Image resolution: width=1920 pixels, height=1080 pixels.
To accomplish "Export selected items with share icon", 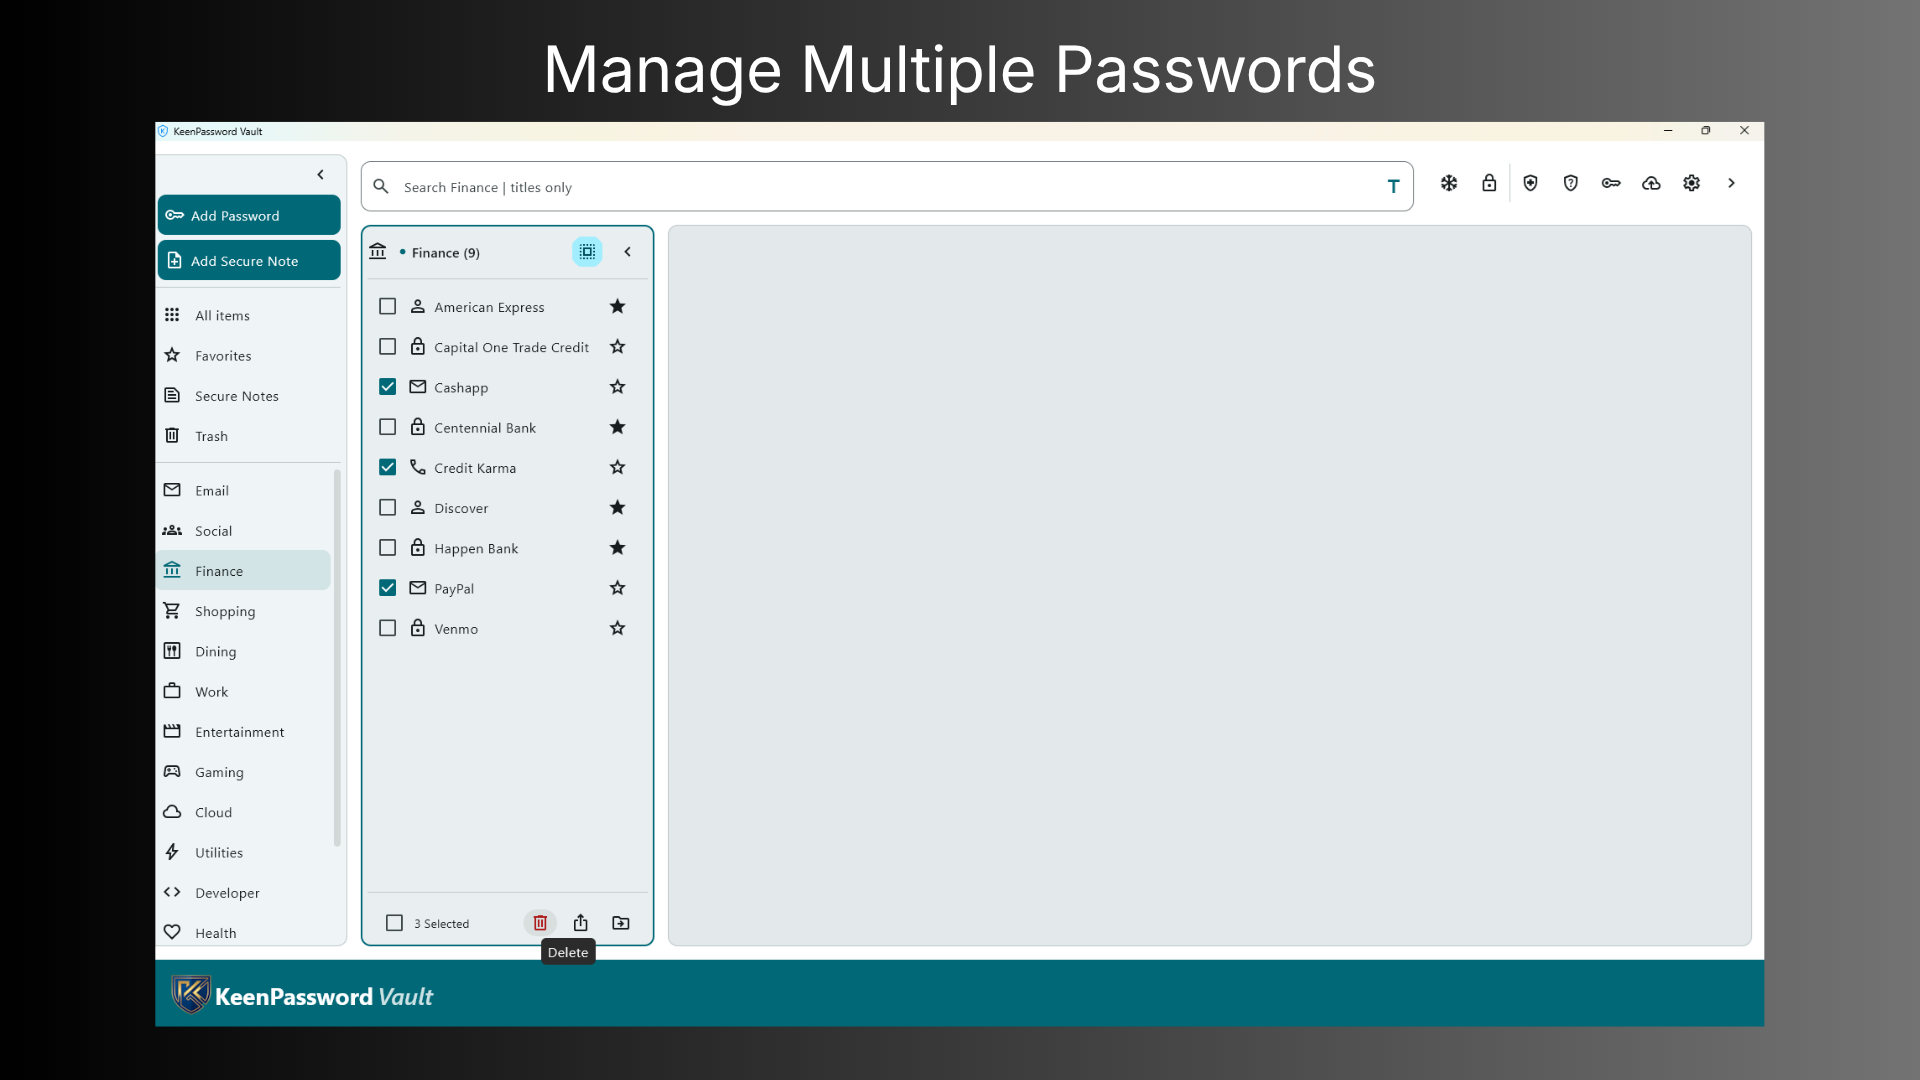I will [581, 923].
